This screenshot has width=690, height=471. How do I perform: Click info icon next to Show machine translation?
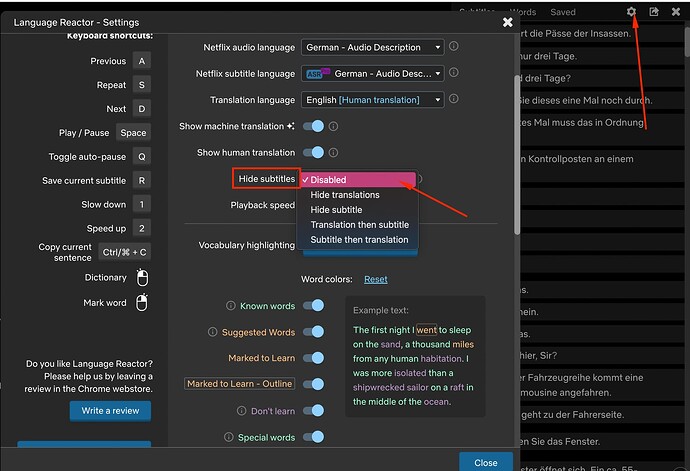click(x=334, y=127)
